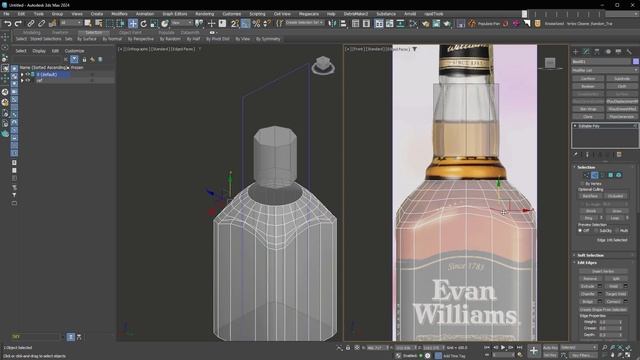This screenshot has width=640, height=360.
Task: Switch to the Object Paint ribbon tab
Action: coord(130,32)
